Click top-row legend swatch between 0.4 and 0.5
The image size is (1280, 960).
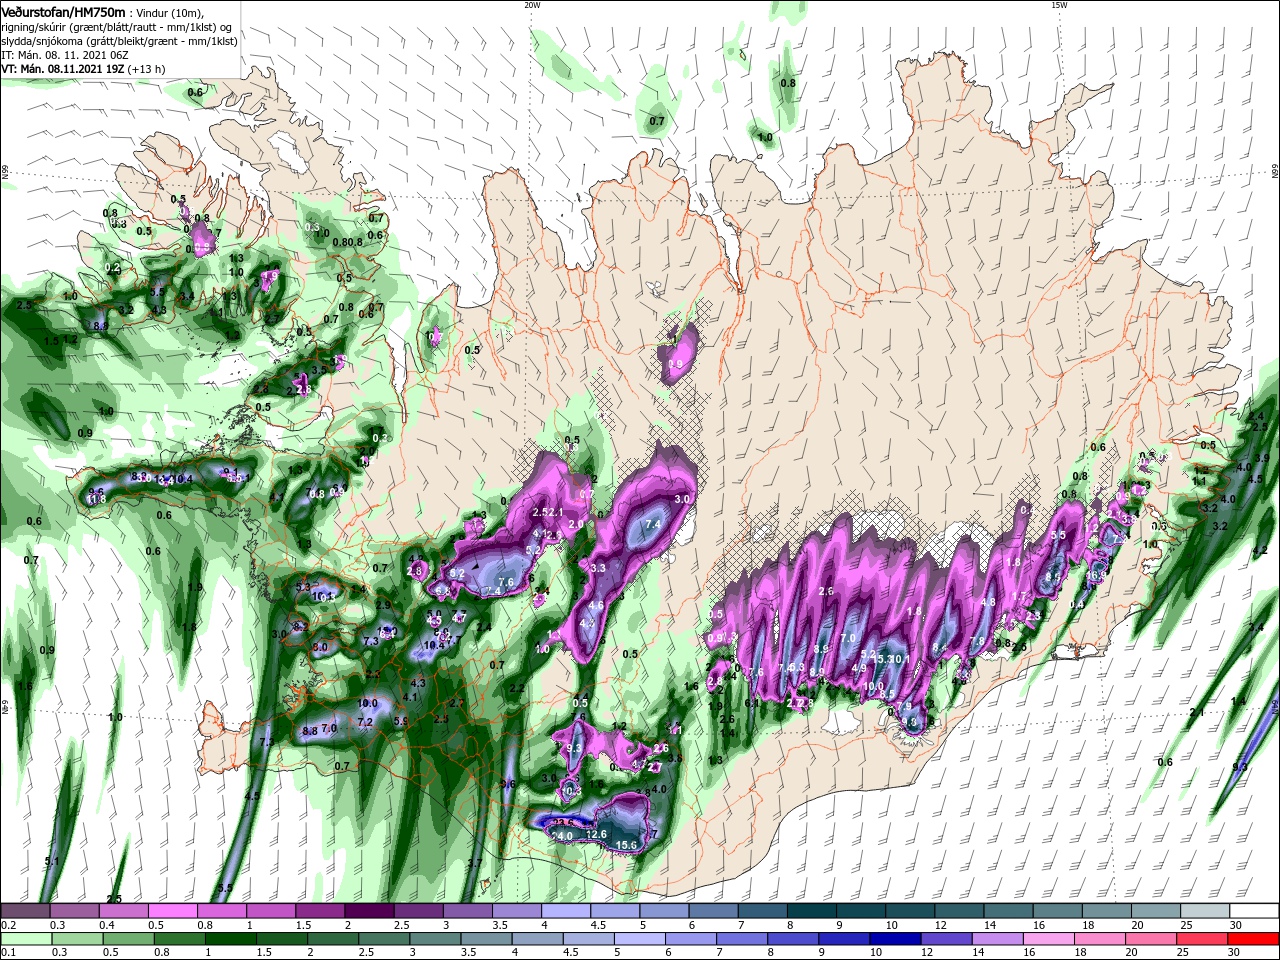pyautogui.click(x=123, y=911)
